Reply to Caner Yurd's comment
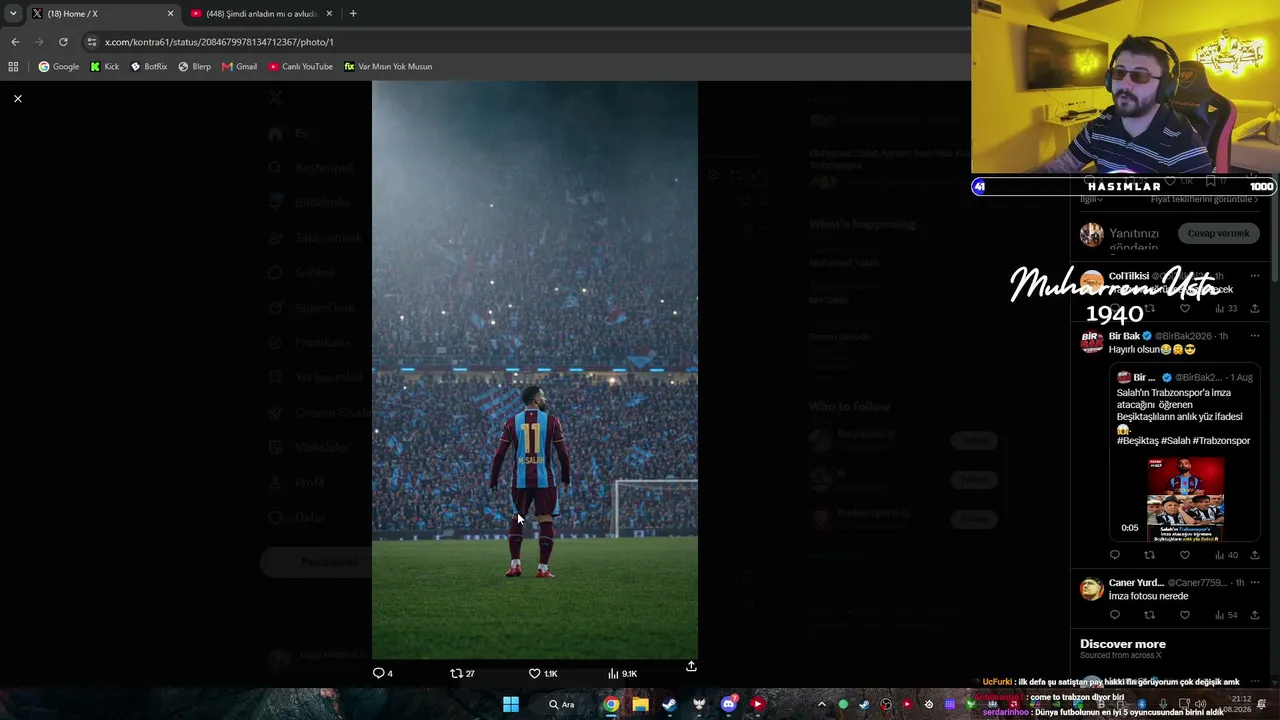This screenshot has width=1280, height=720. coord(1115,615)
